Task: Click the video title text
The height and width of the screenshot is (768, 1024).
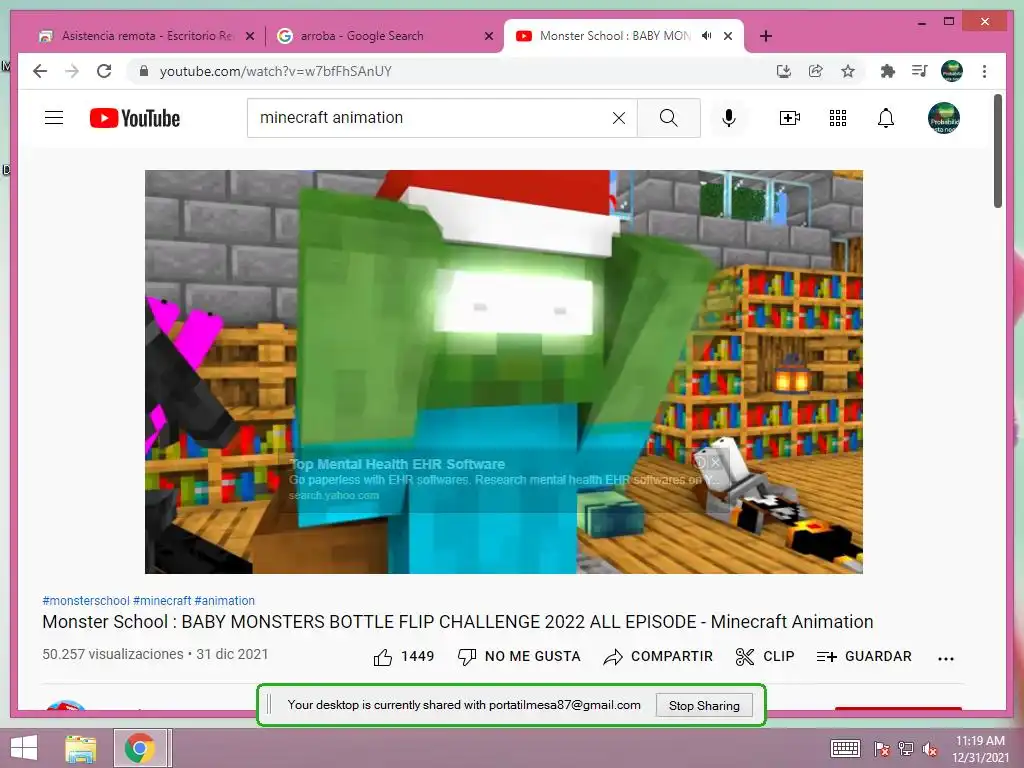Action: coord(458,622)
